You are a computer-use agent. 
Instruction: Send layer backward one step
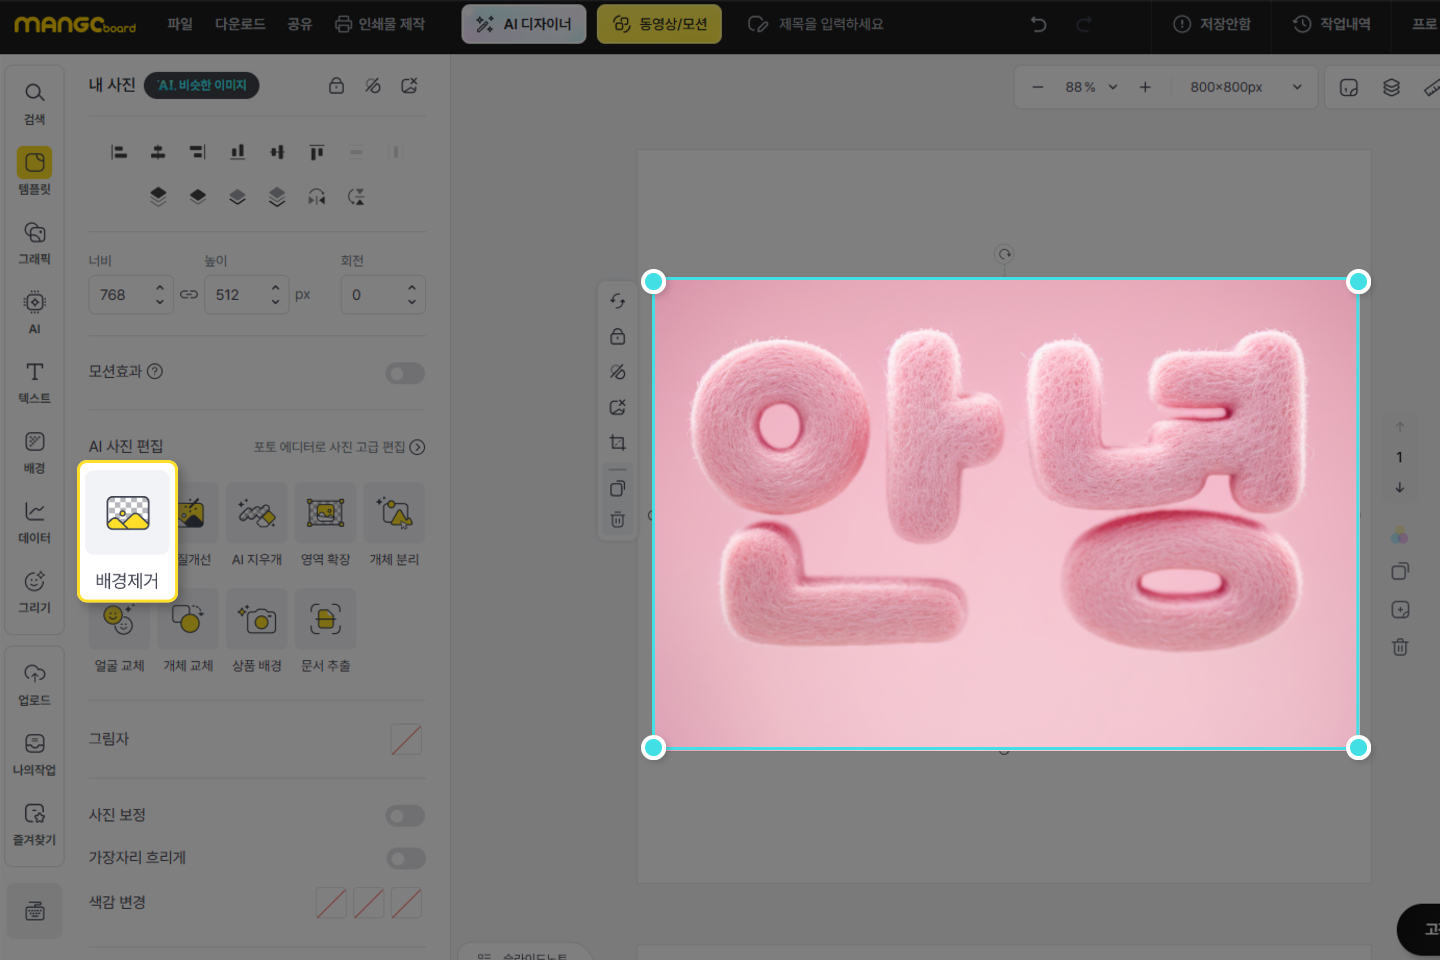click(x=237, y=197)
